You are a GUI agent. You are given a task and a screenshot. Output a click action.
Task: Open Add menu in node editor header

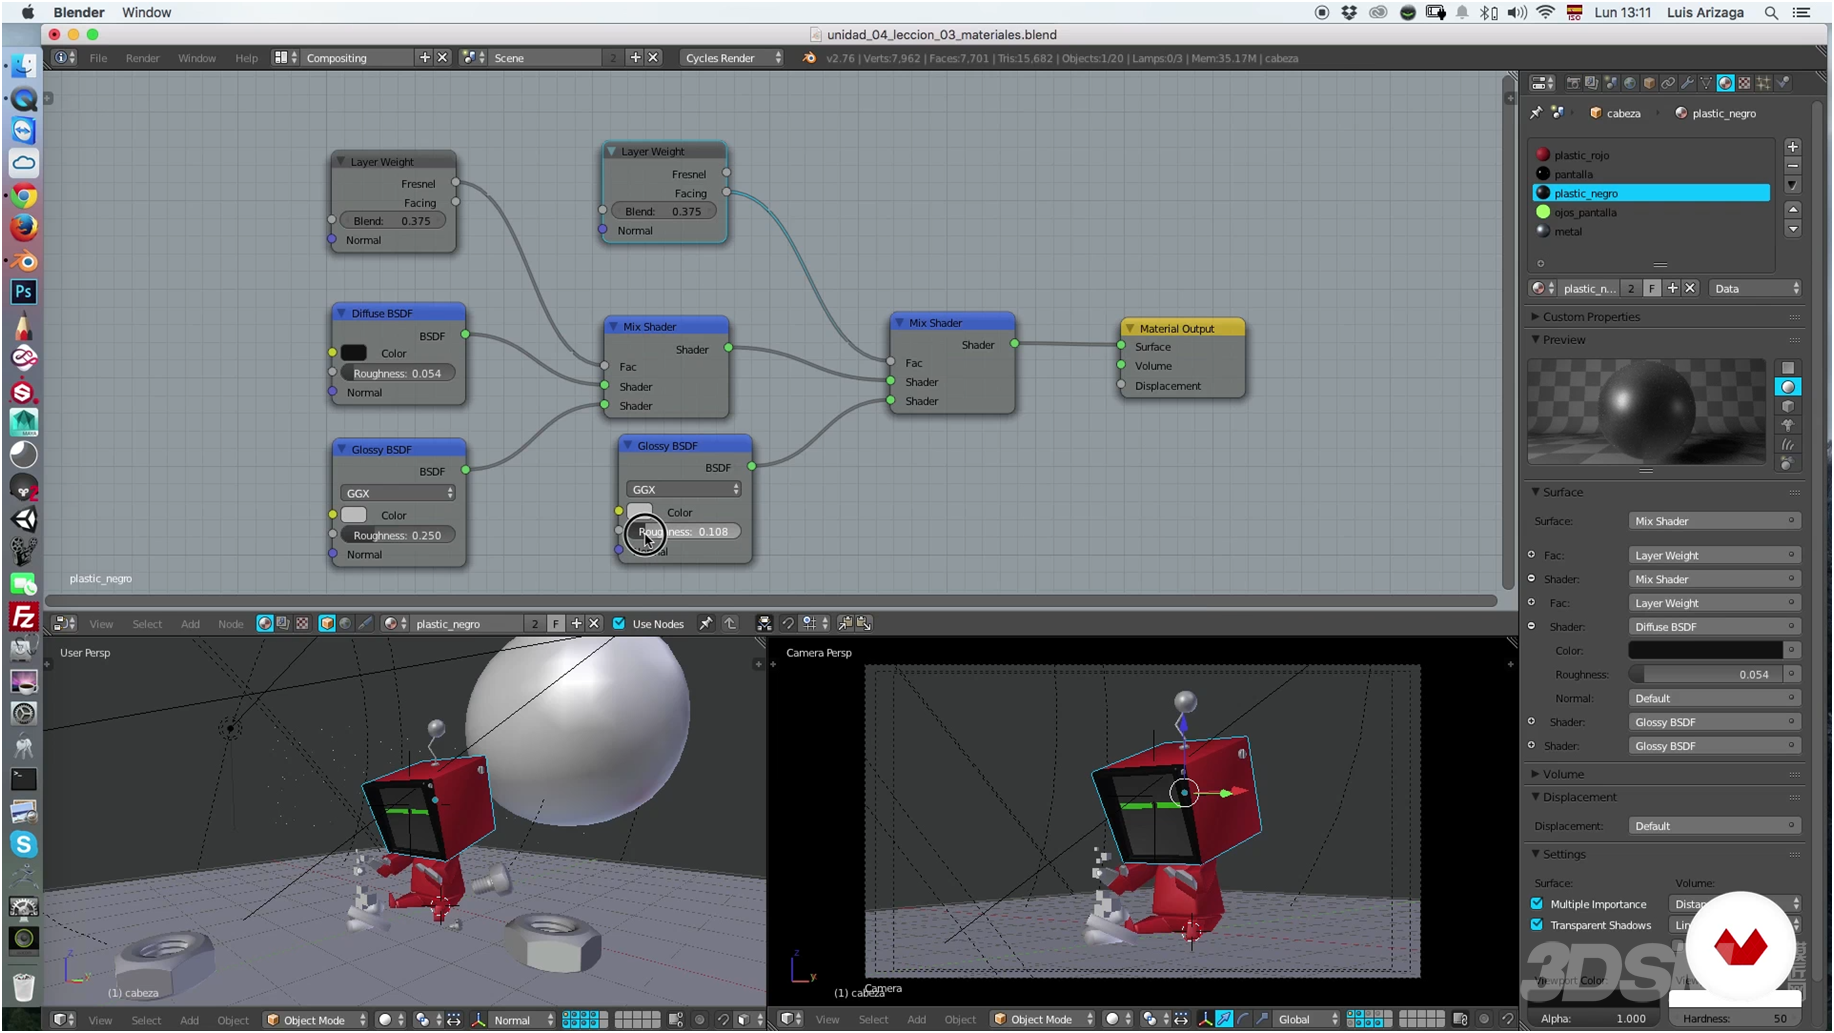(x=190, y=624)
